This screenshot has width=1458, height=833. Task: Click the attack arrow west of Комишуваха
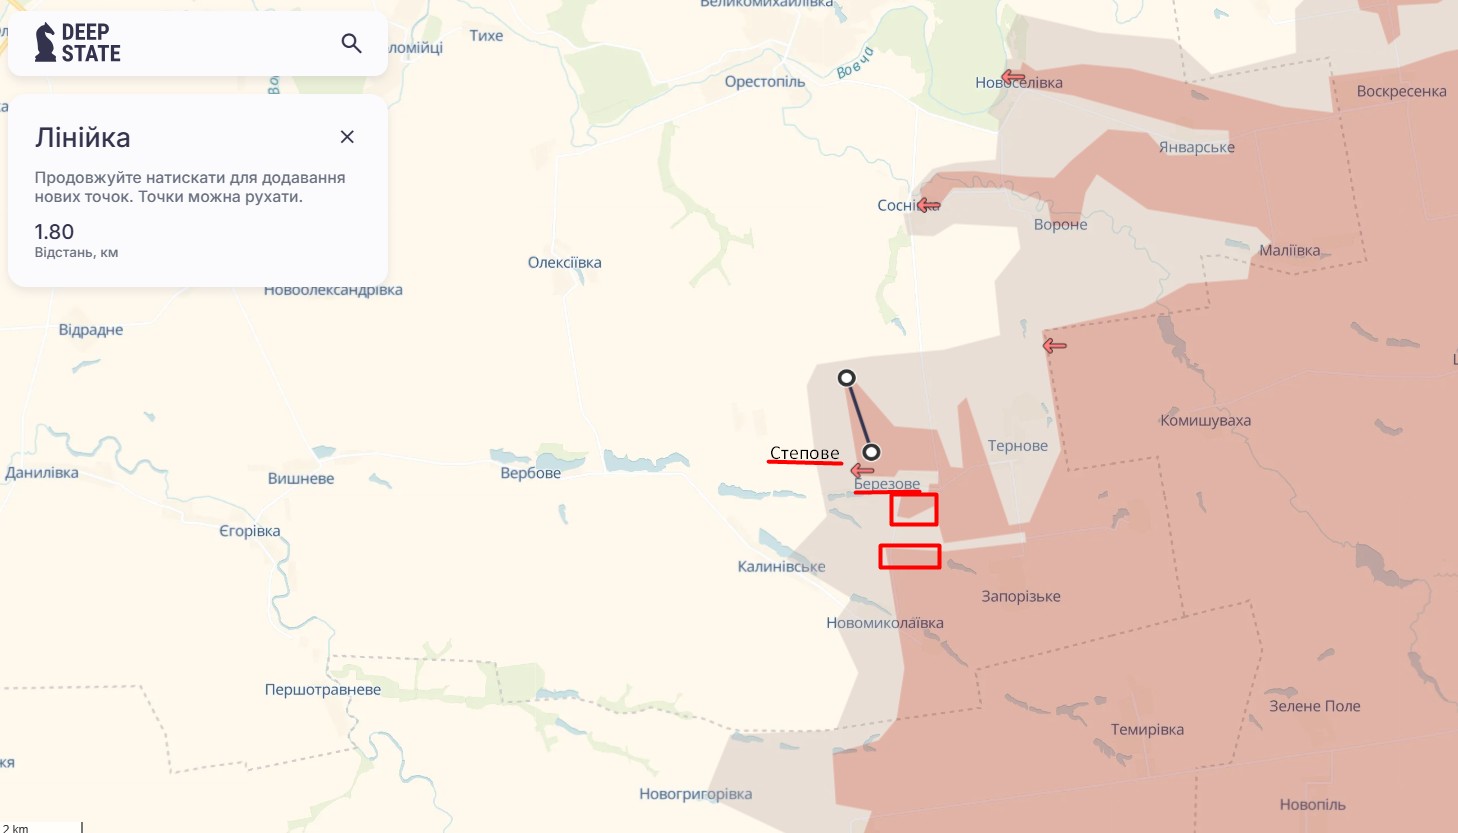click(x=1054, y=346)
